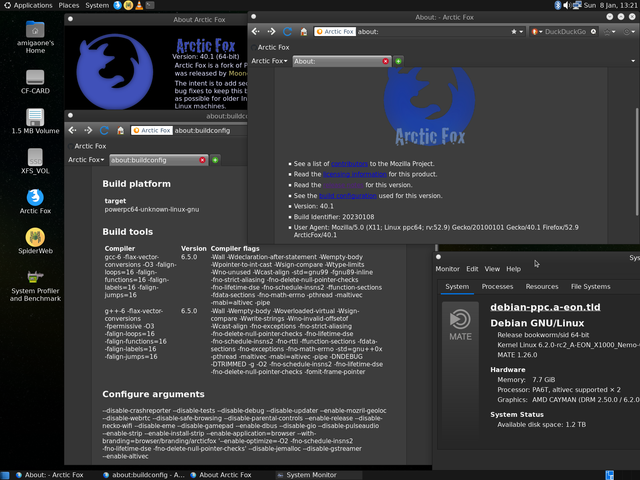The image size is (640, 480).
Task: Launch VLC cone icon in top panel
Action: 139,5
